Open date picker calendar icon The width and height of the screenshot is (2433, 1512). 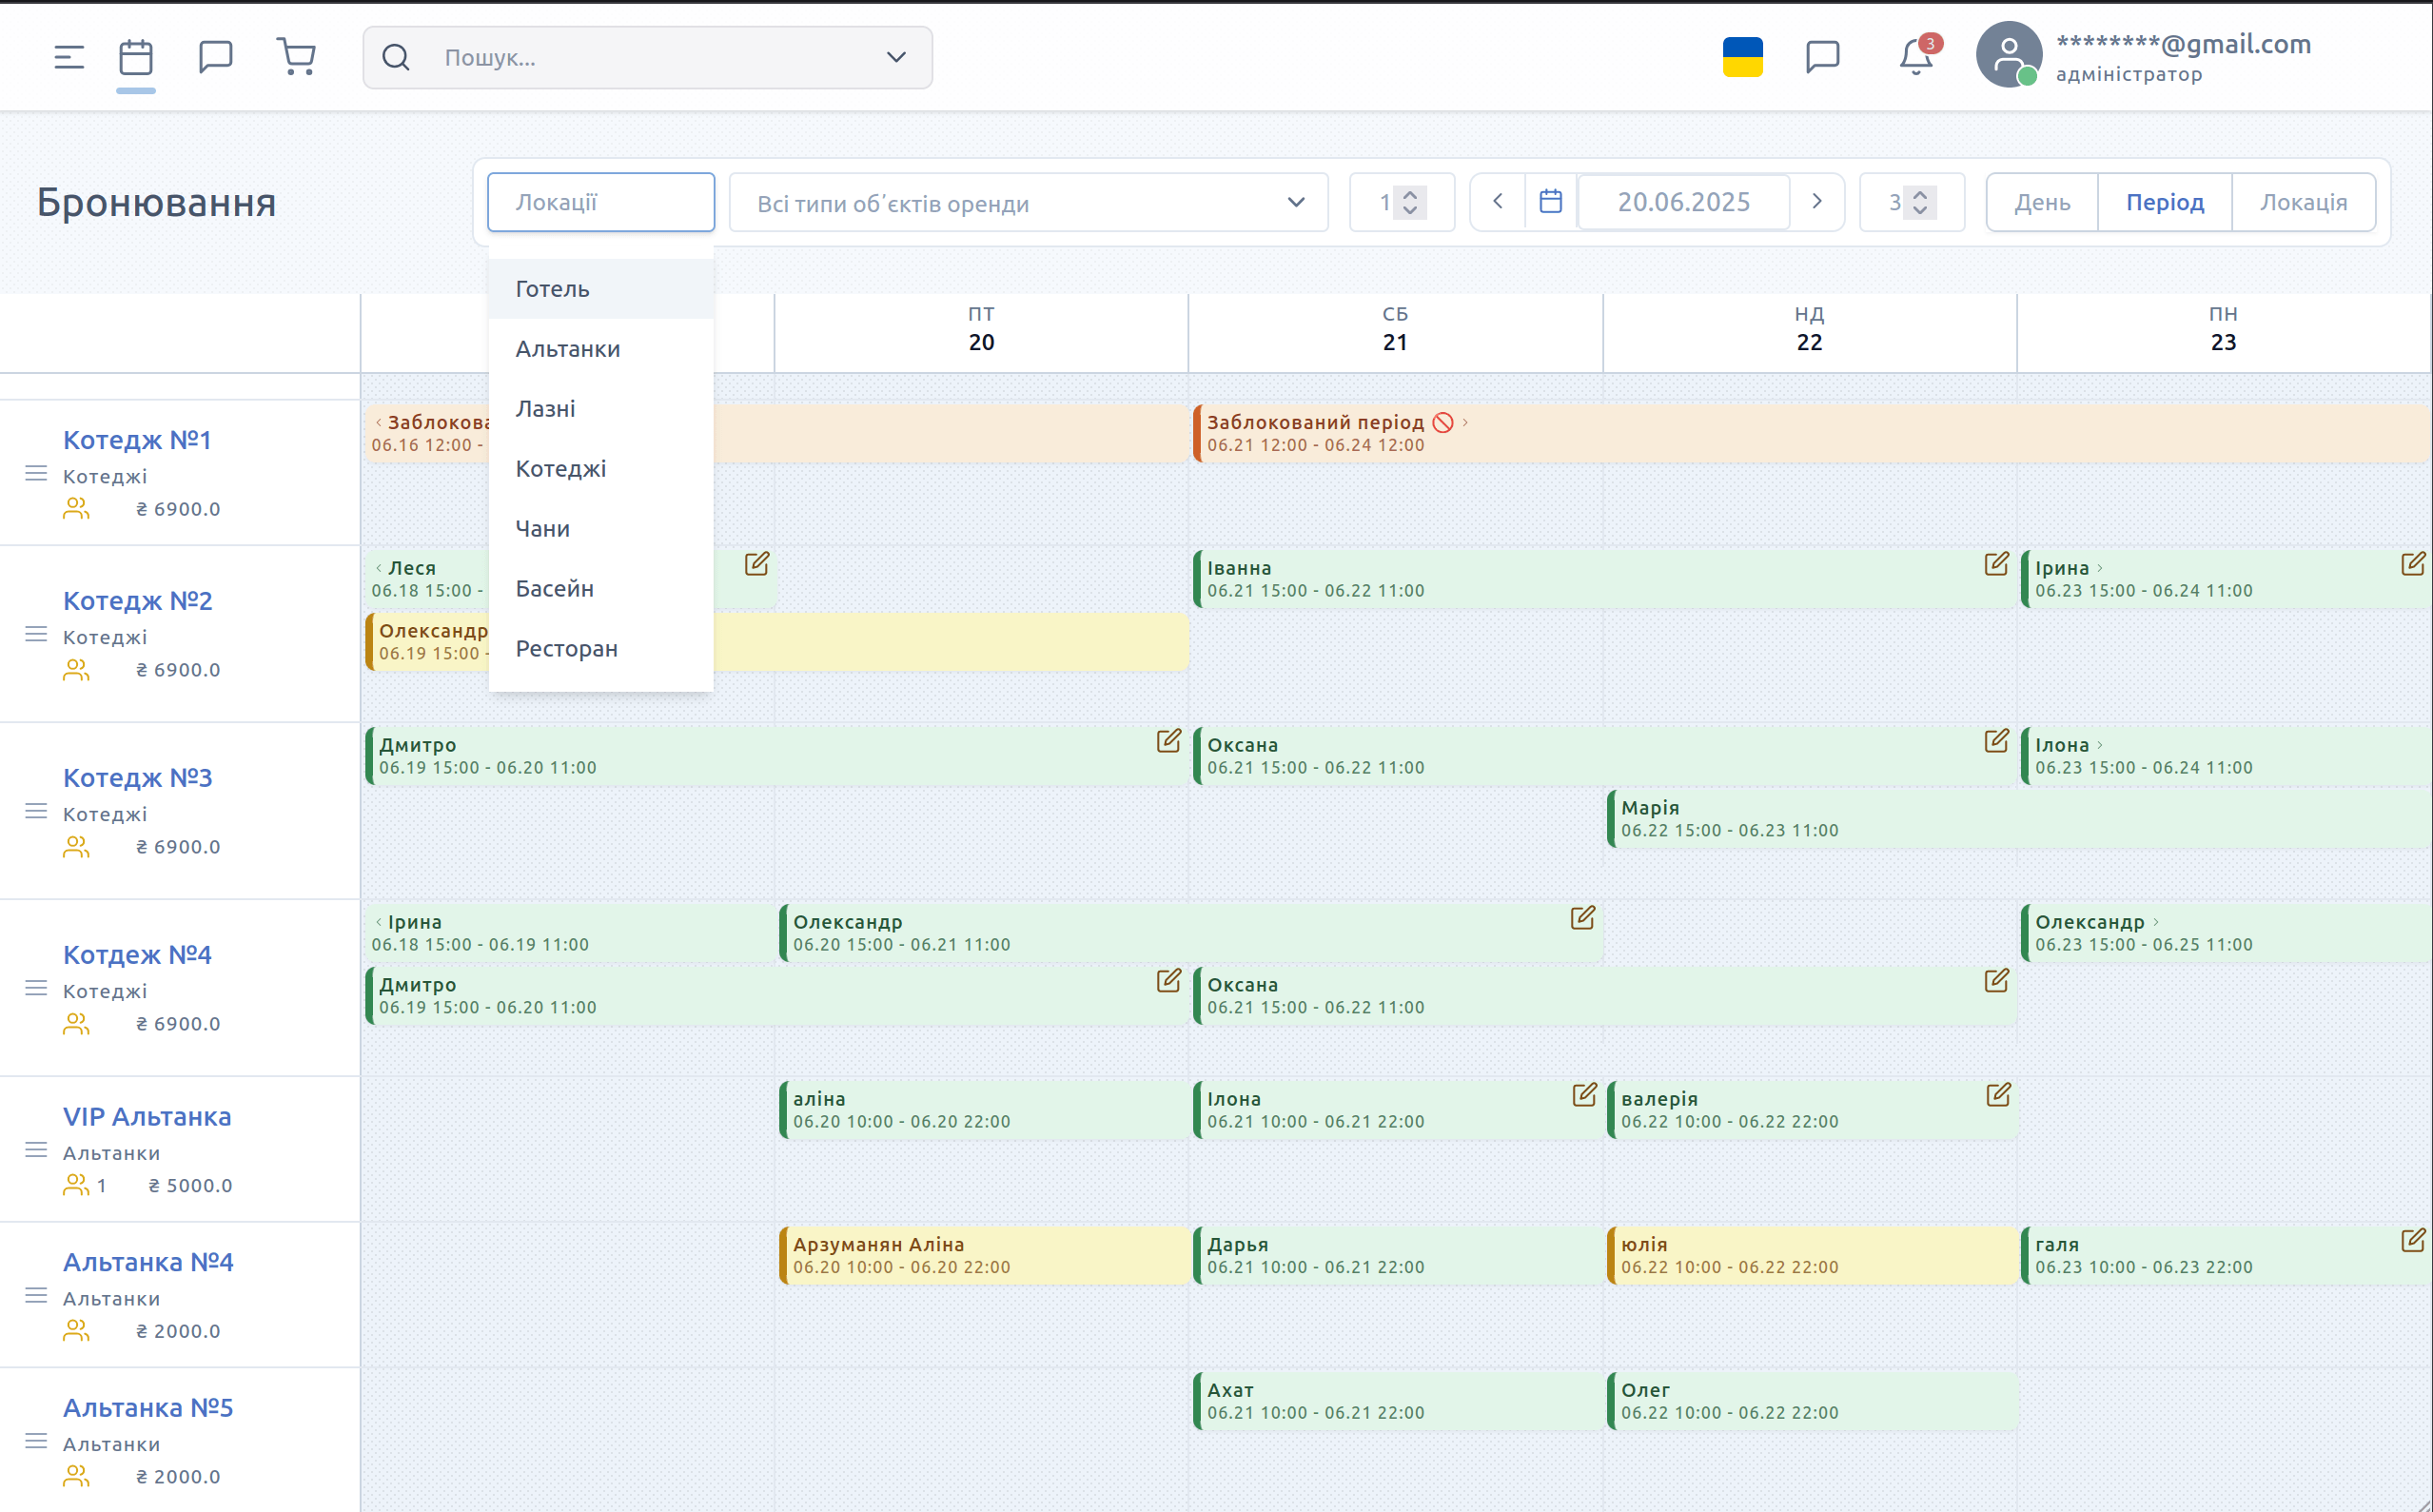click(x=1550, y=202)
